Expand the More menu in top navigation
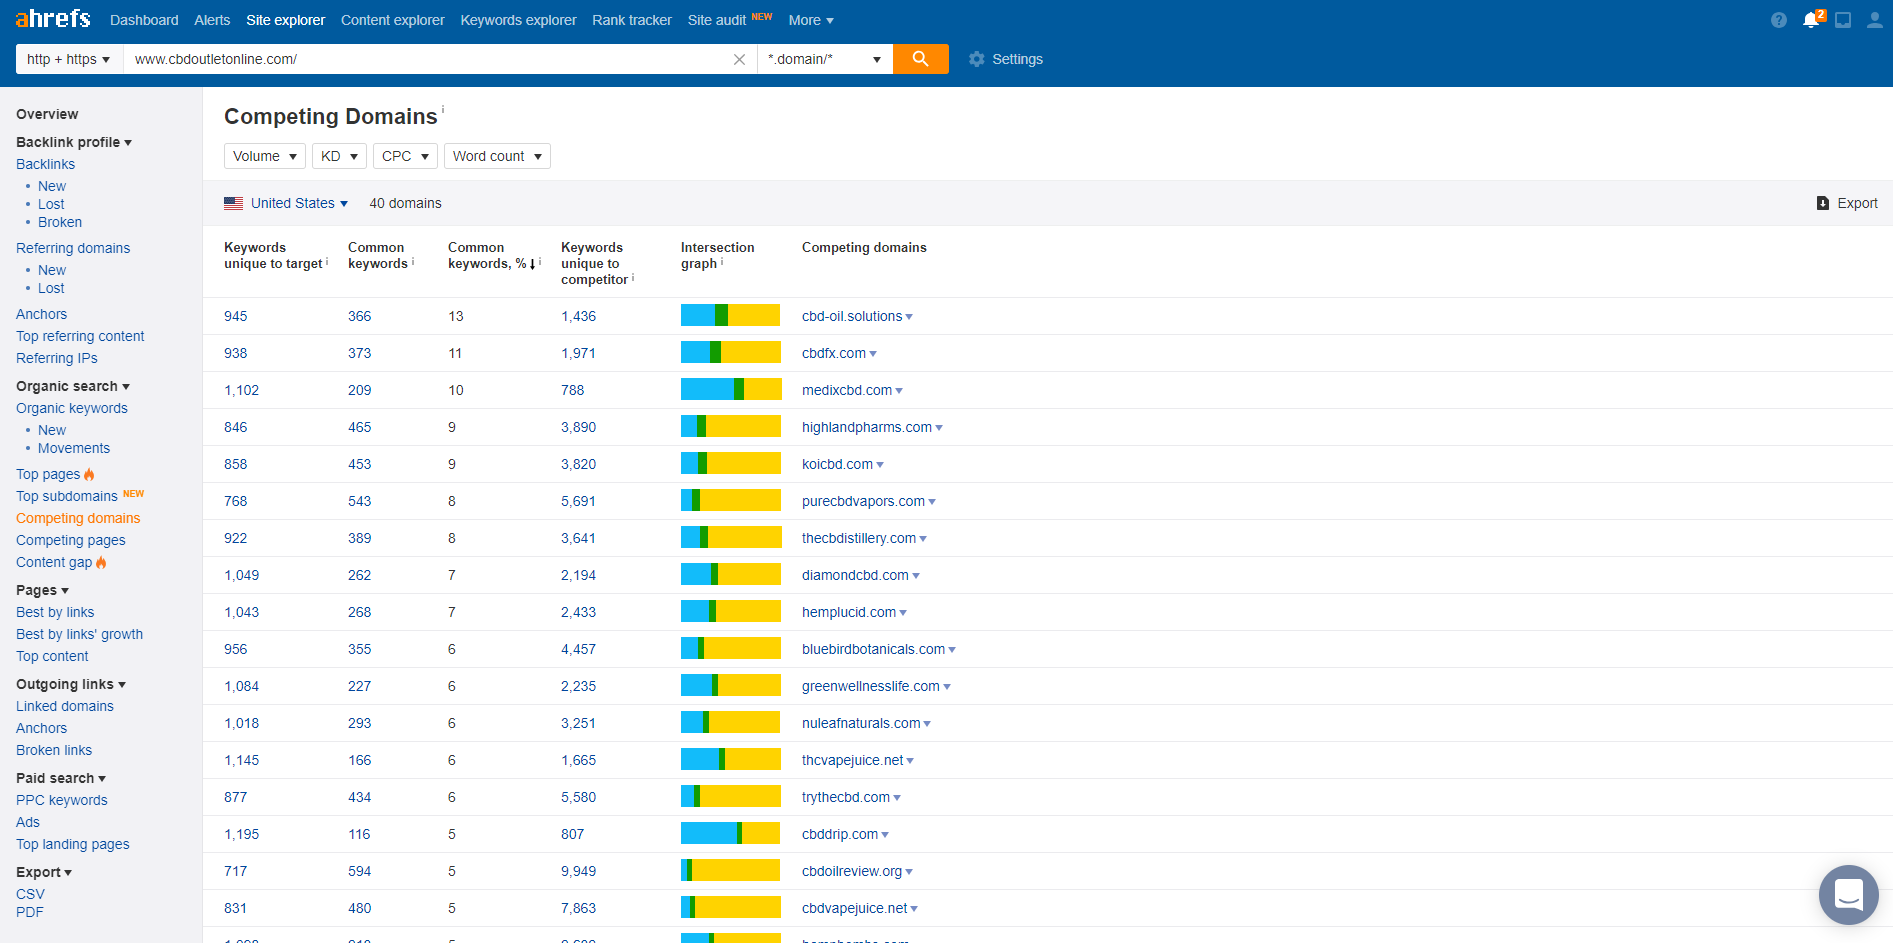The width and height of the screenshot is (1893, 943). tap(811, 20)
